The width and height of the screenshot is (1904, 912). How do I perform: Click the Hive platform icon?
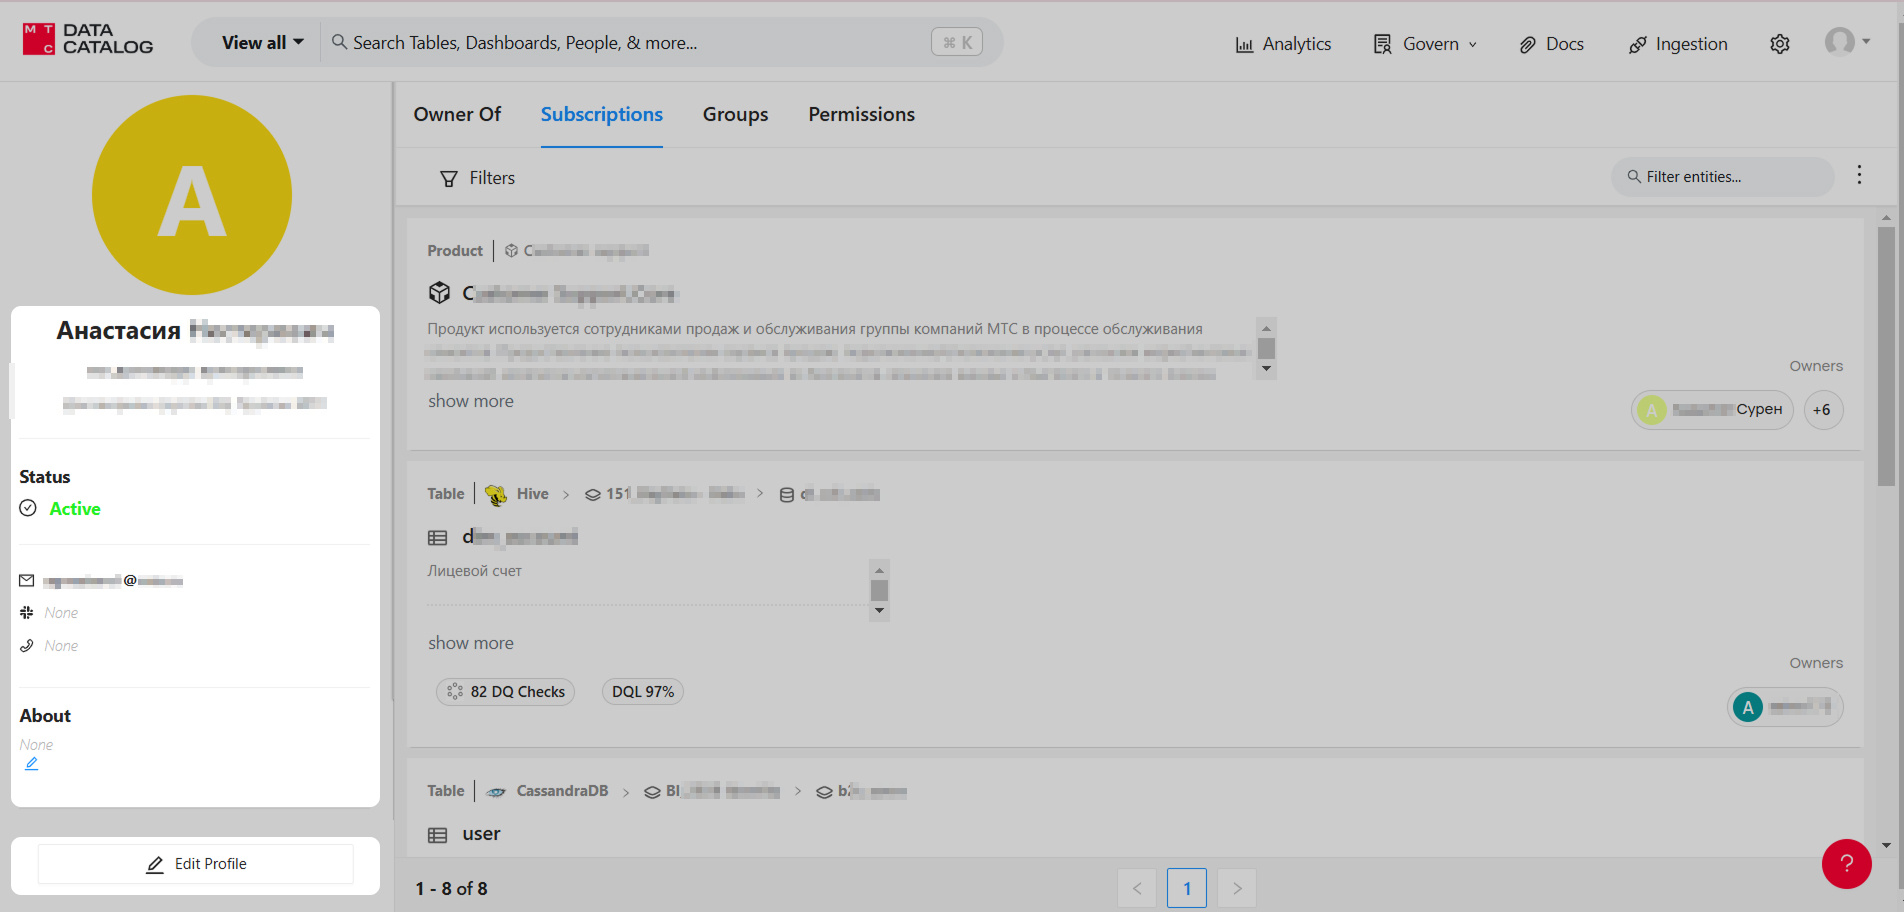[495, 494]
